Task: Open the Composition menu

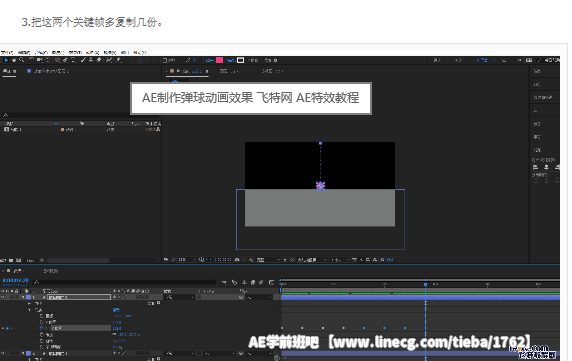Action: (41, 53)
